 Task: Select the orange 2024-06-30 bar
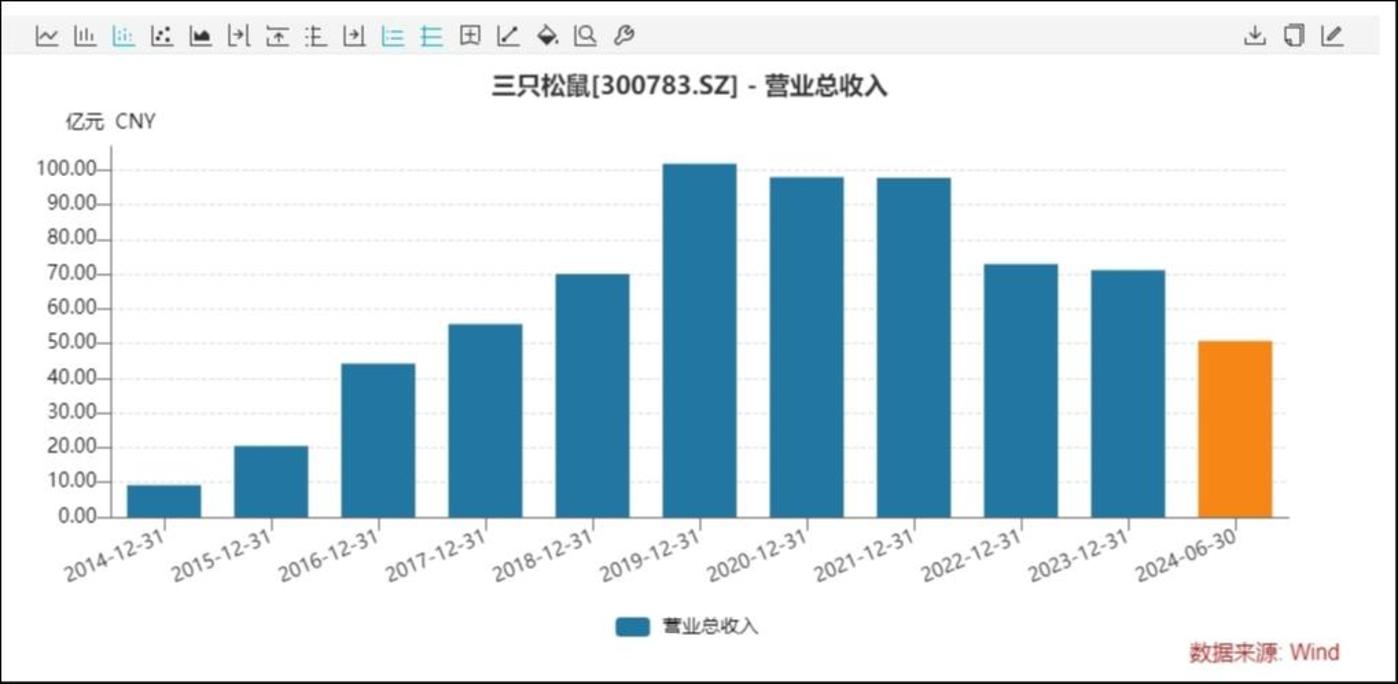pos(1235,429)
